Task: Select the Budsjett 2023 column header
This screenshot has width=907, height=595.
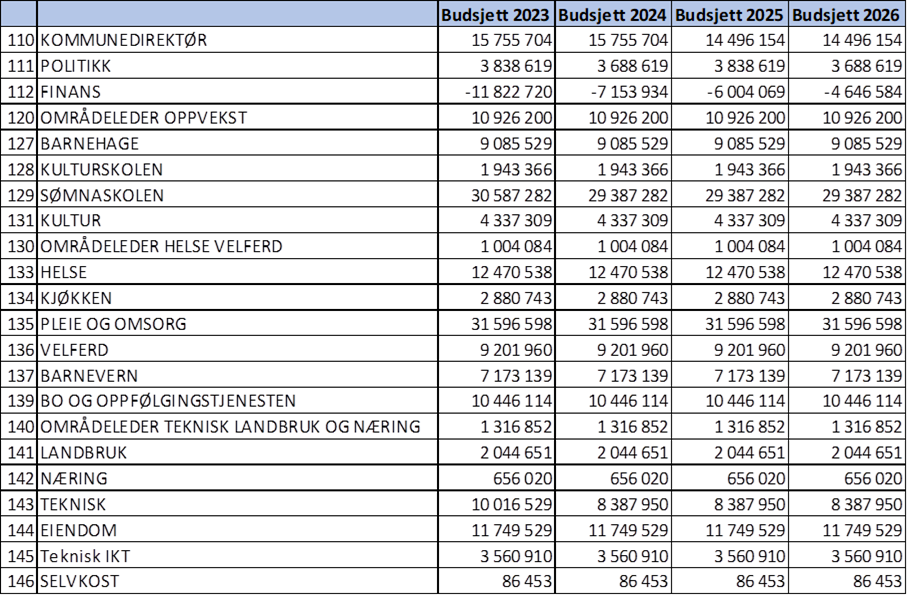Action: [496, 14]
